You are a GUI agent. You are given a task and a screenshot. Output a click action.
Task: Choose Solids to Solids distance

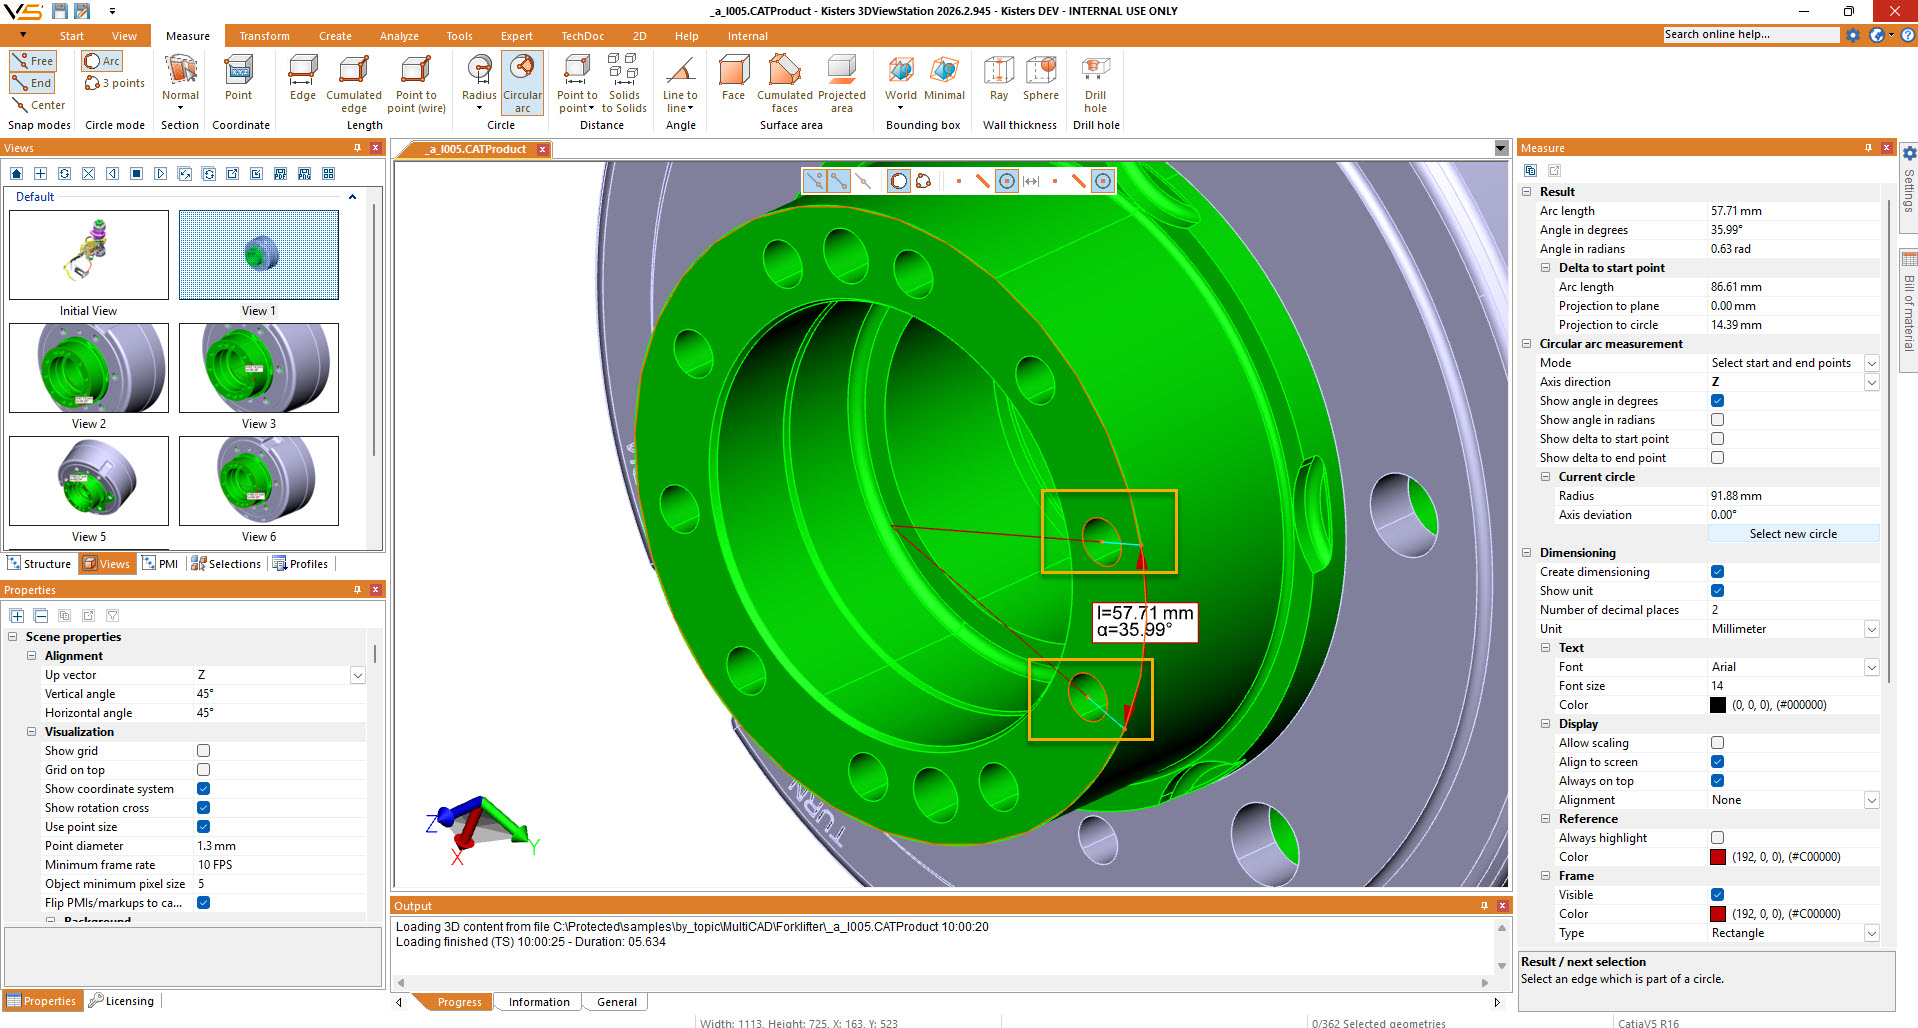point(624,83)
